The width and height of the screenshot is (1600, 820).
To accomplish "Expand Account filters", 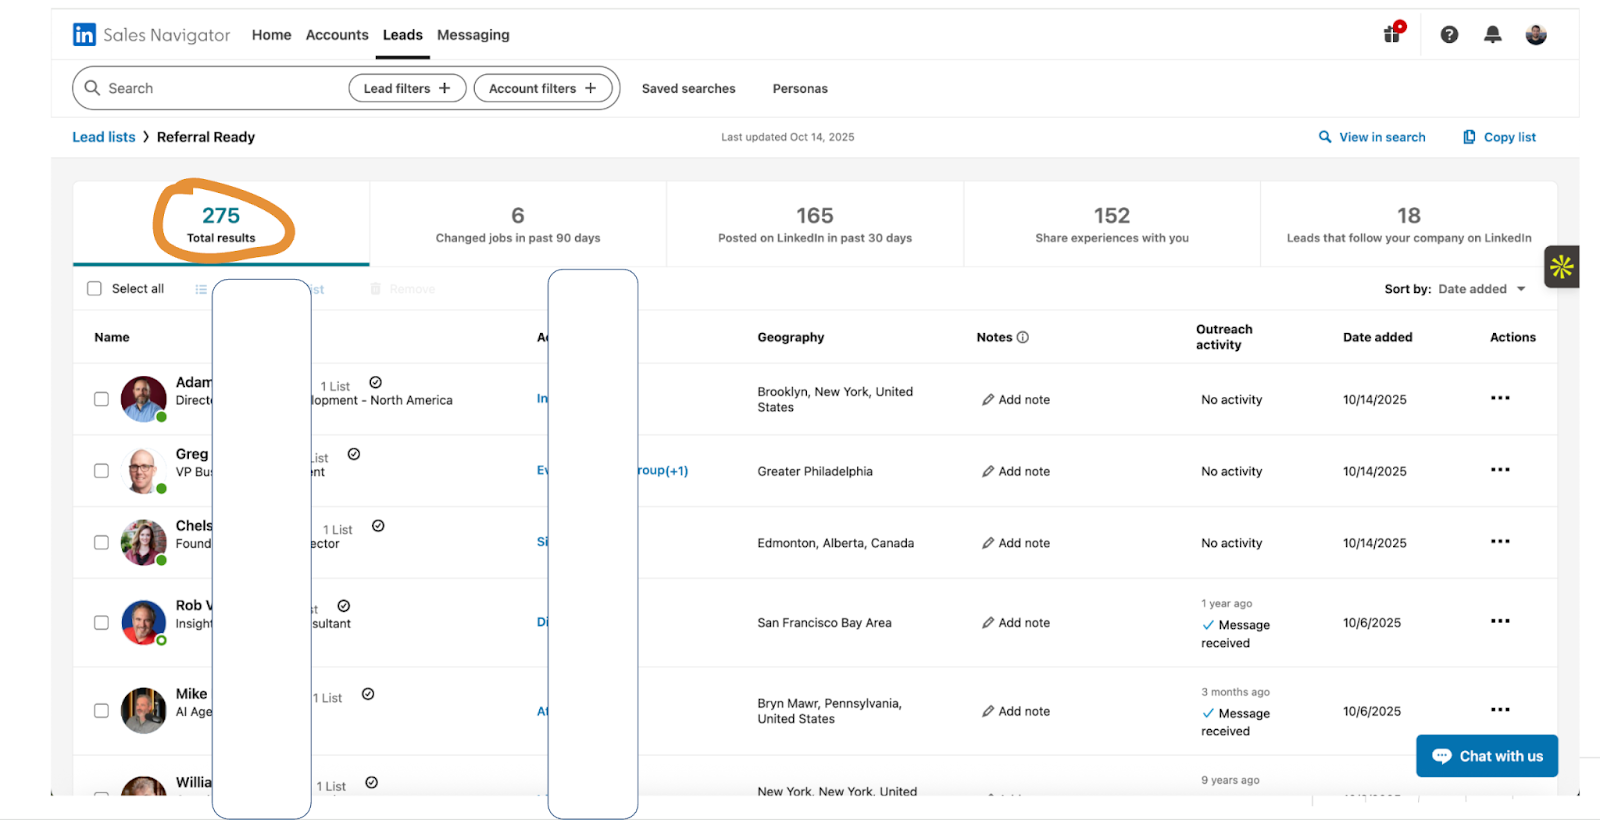I will pos(543,88).
